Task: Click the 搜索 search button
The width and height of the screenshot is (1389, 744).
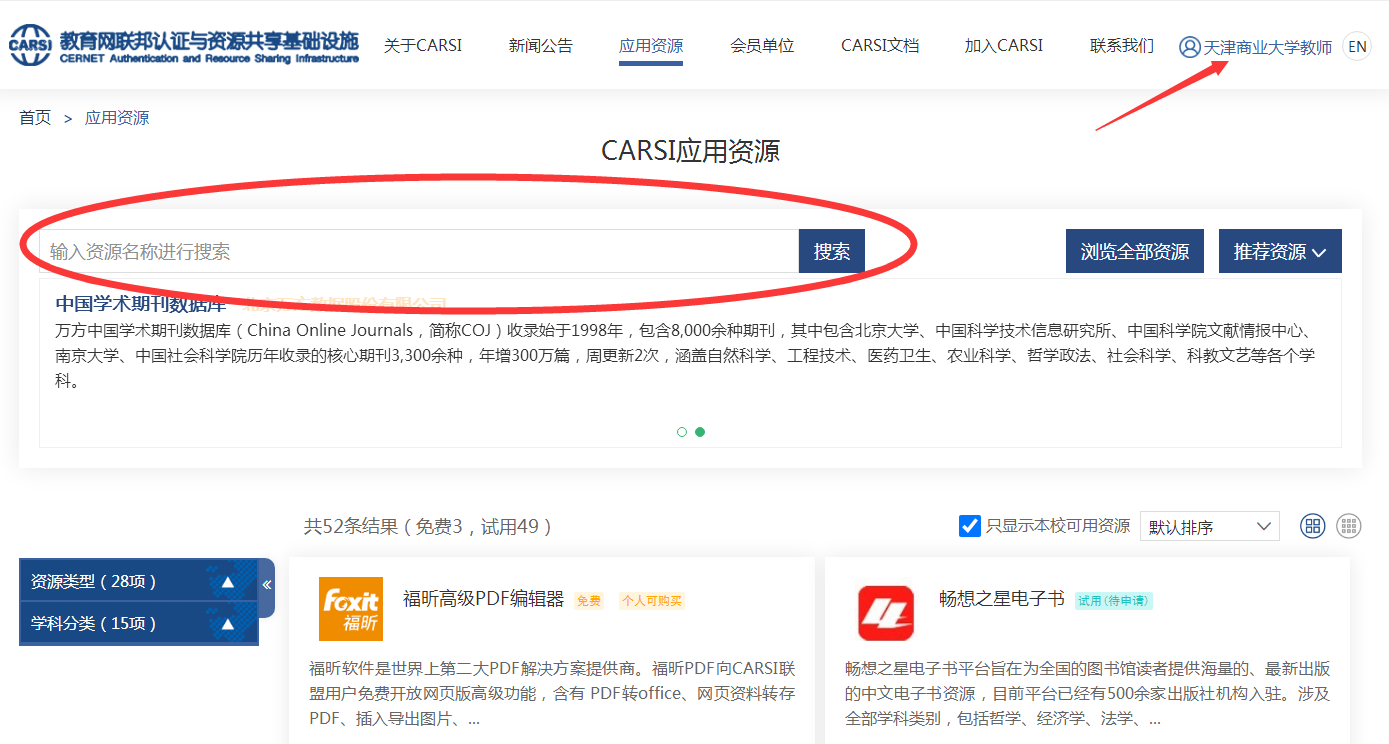Action: click(x=831, y=251)
